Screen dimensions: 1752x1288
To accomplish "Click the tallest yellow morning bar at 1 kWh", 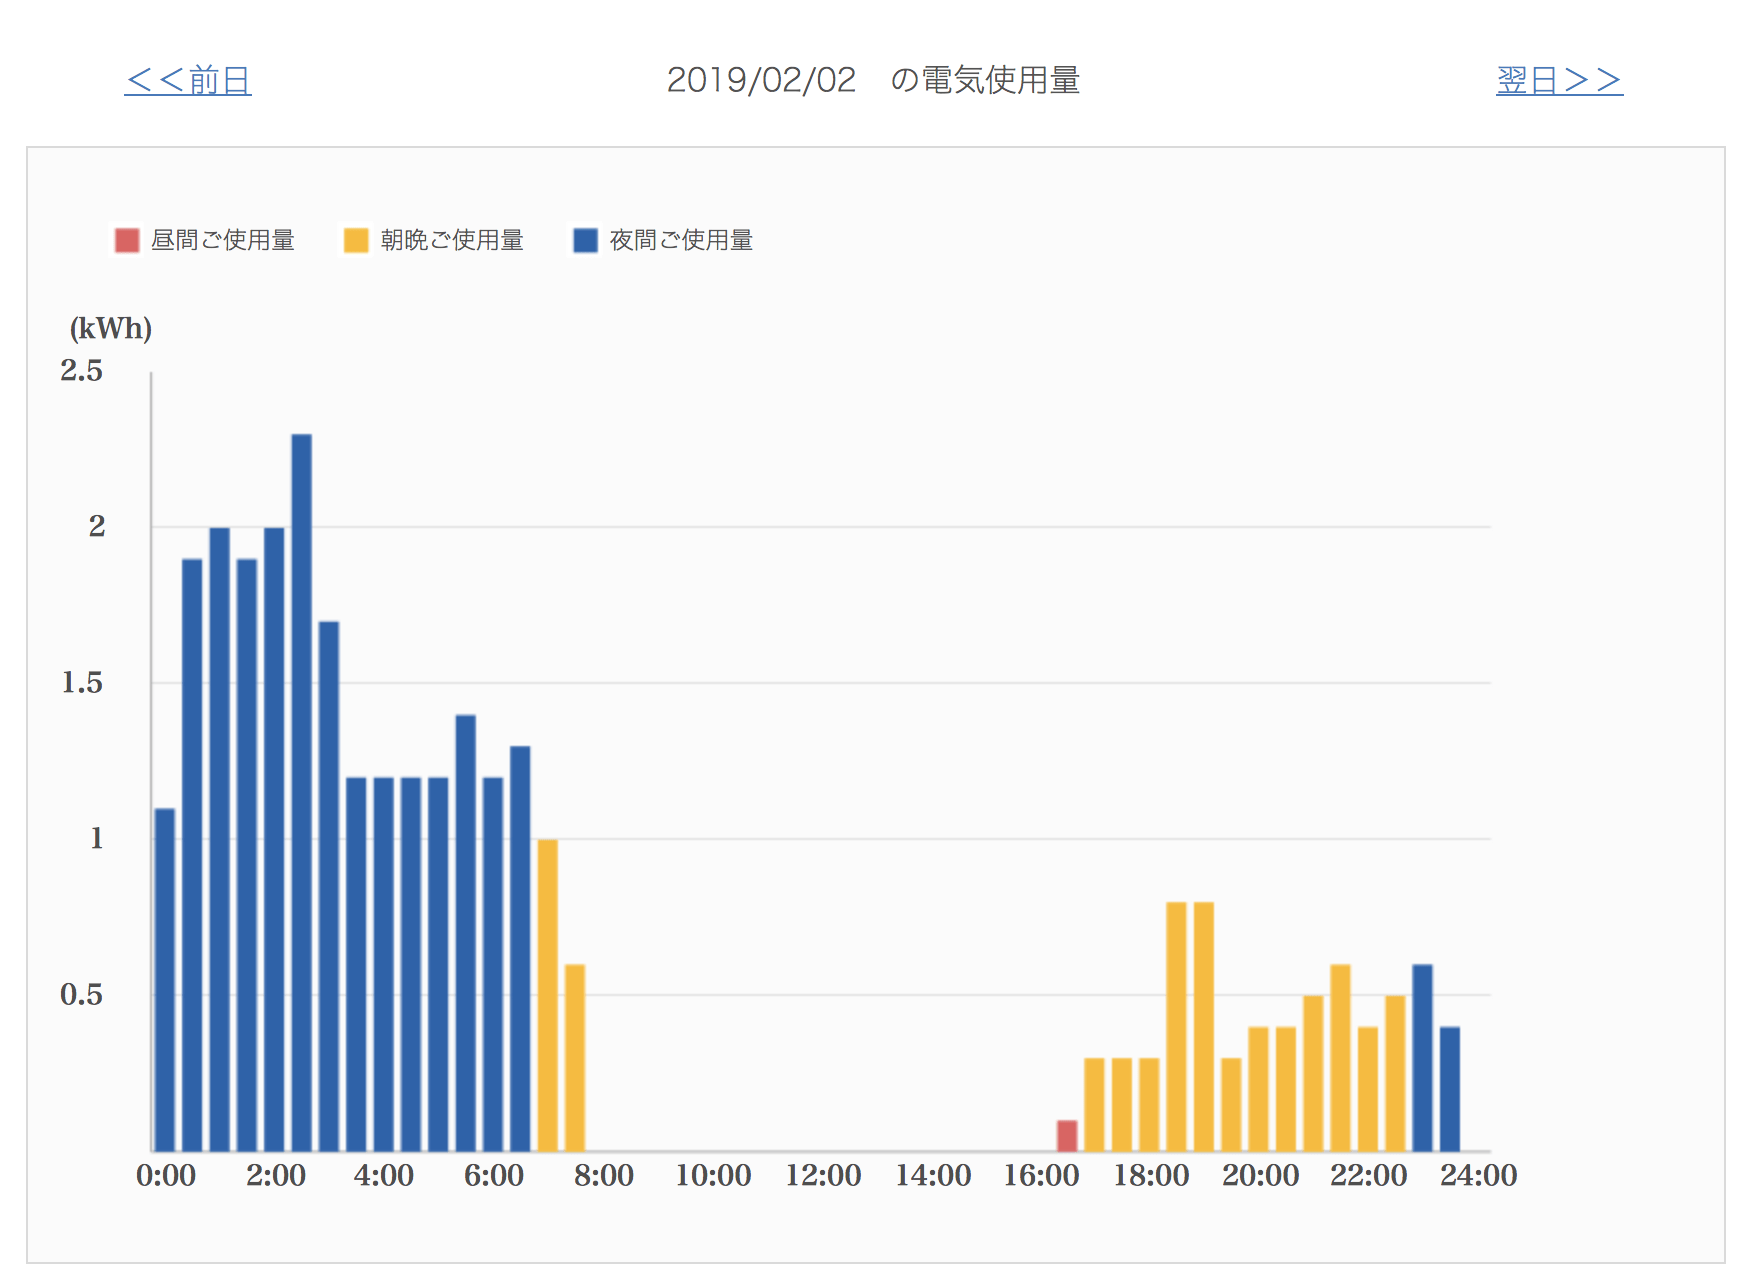I will [x=547, y=995].
